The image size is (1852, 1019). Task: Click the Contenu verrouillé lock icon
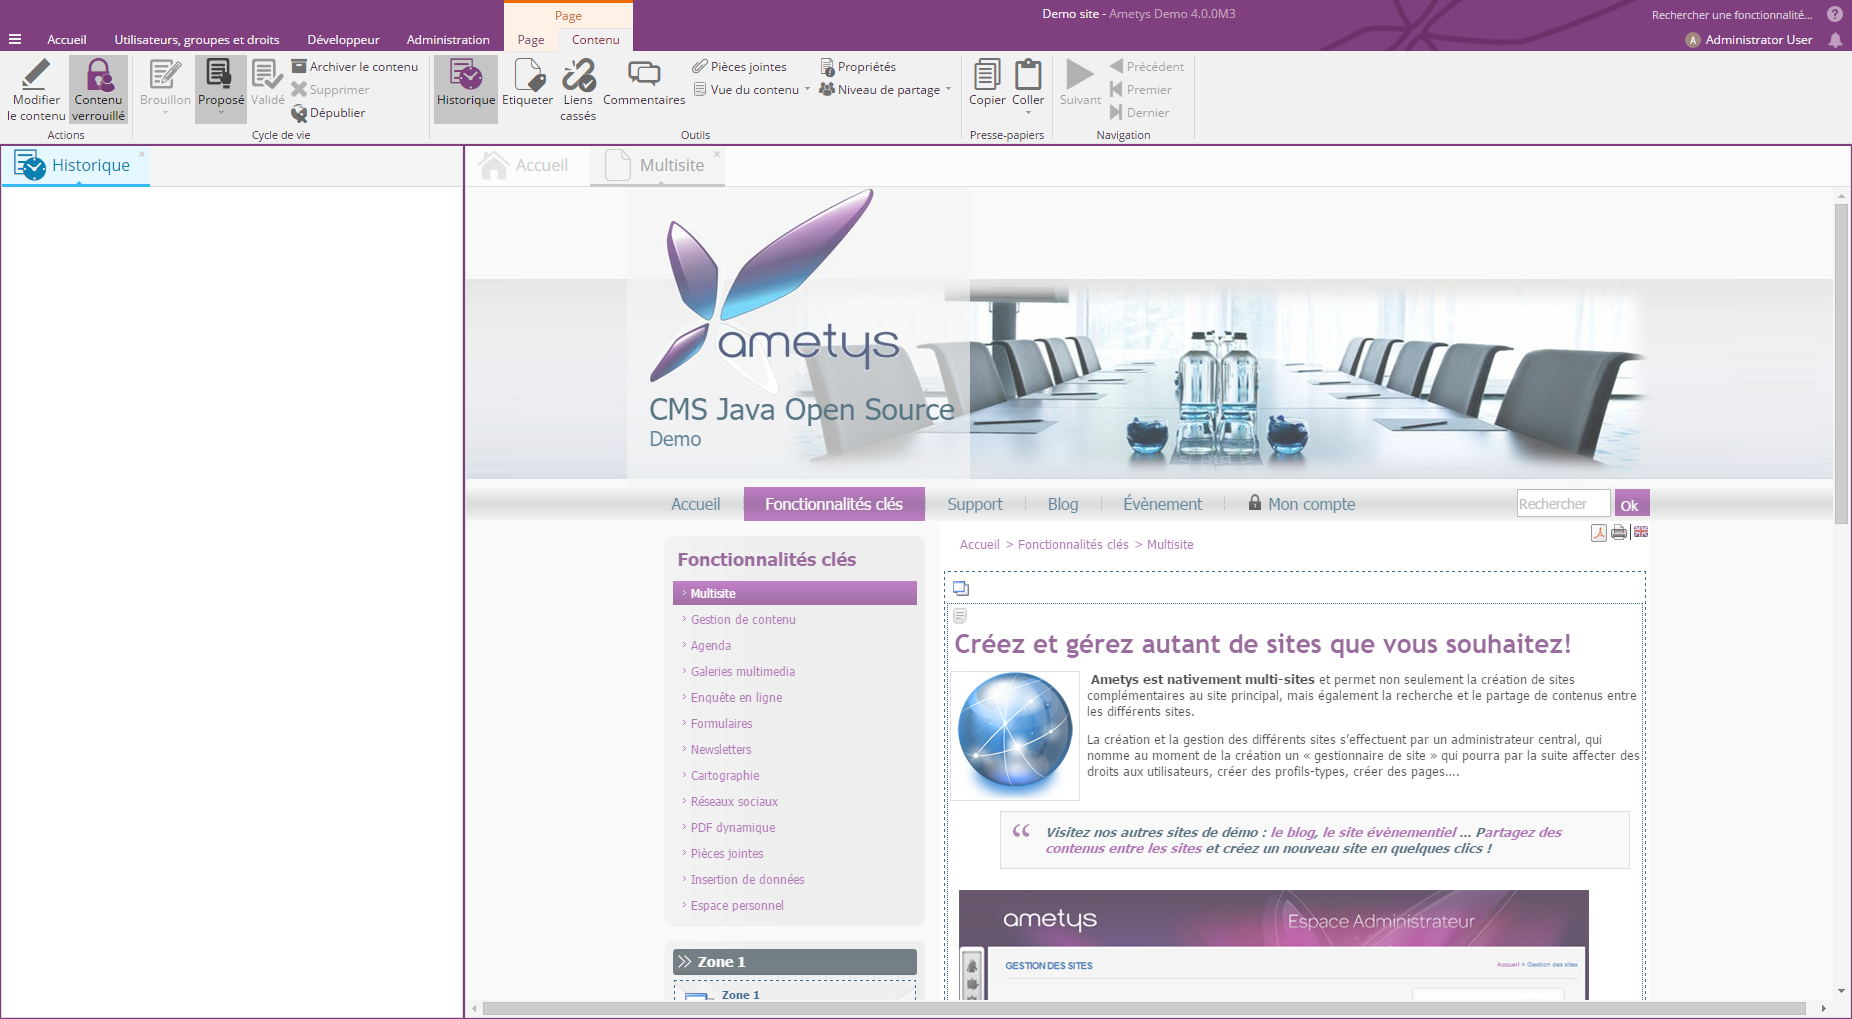click(98, 75)
